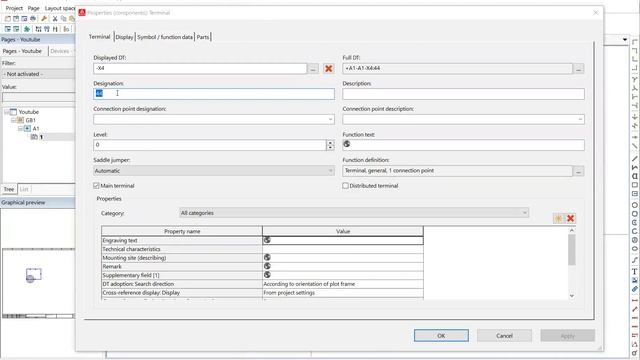Viewport: 640px width, 360px height.
Task: Select page 1 in the tree
Action: tap(41, 137)
